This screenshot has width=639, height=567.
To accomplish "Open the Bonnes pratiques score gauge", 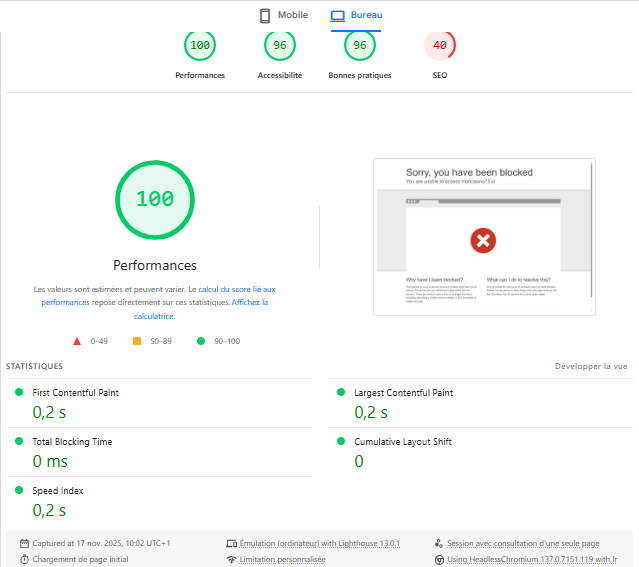I will coord(360,45).
